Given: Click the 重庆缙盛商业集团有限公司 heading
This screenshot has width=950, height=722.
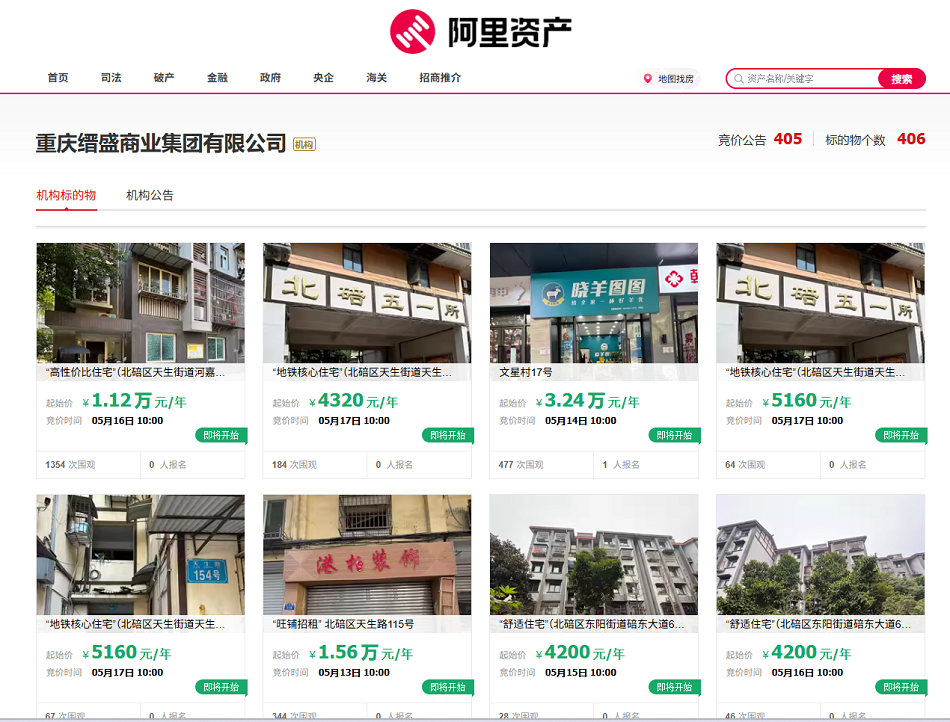Looking at the screenshot, I should [161, 144].
